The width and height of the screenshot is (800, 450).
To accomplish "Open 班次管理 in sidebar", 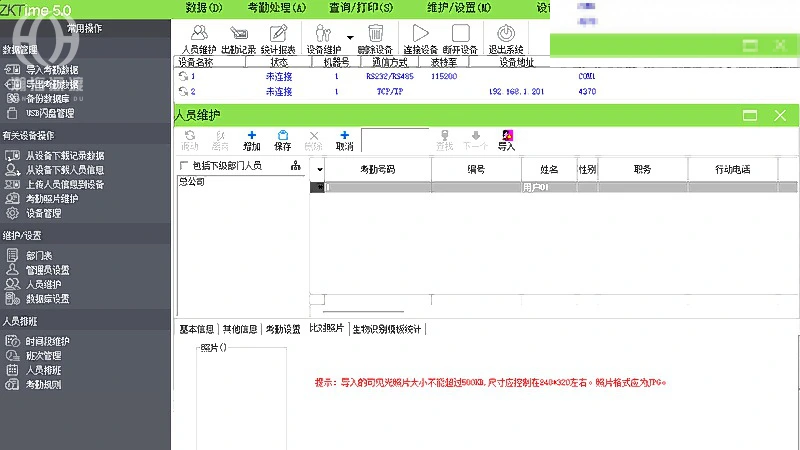I will coord(43,356).
